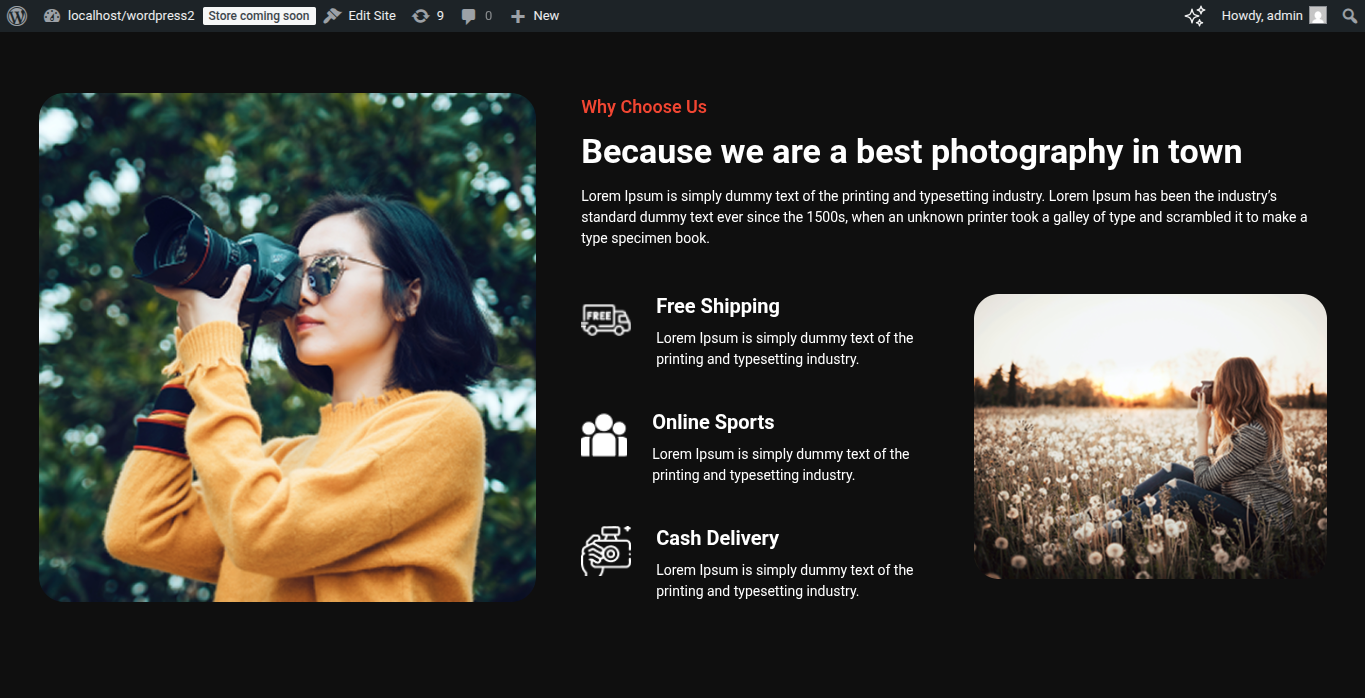
Task: Click the girl in dandelion field photo
Action: click(1150, 436)
